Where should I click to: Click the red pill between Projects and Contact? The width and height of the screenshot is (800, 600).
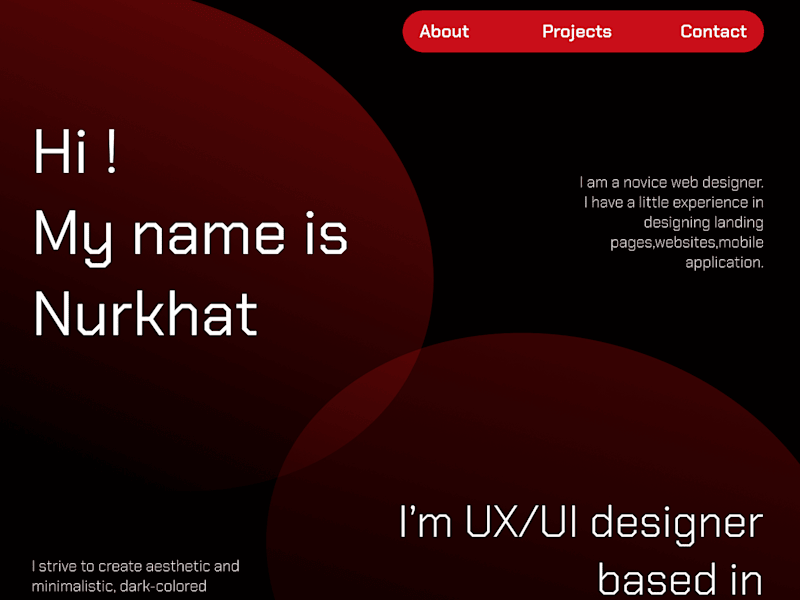[646, 32]
